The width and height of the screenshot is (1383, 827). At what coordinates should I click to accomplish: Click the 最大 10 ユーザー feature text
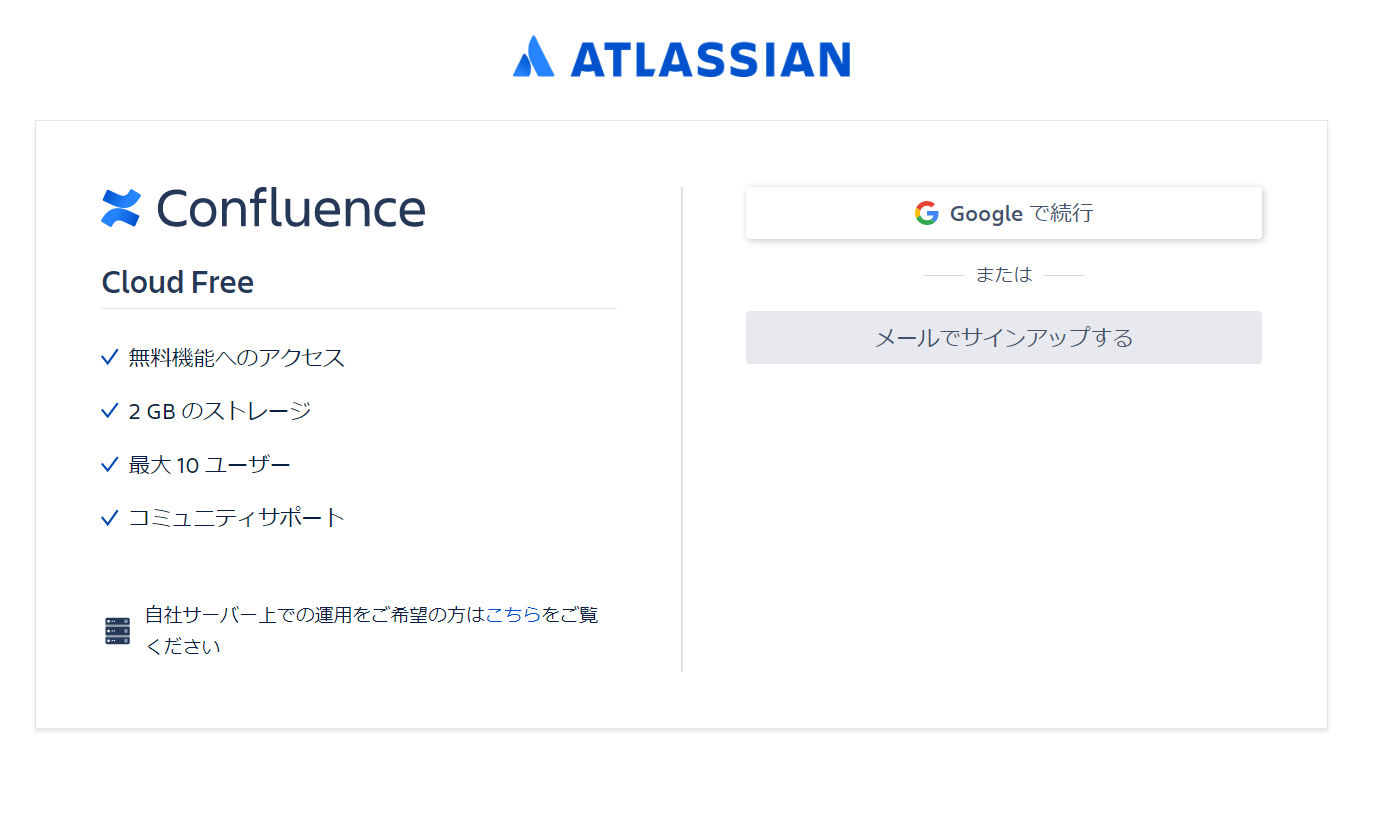[x=210, y=464]
